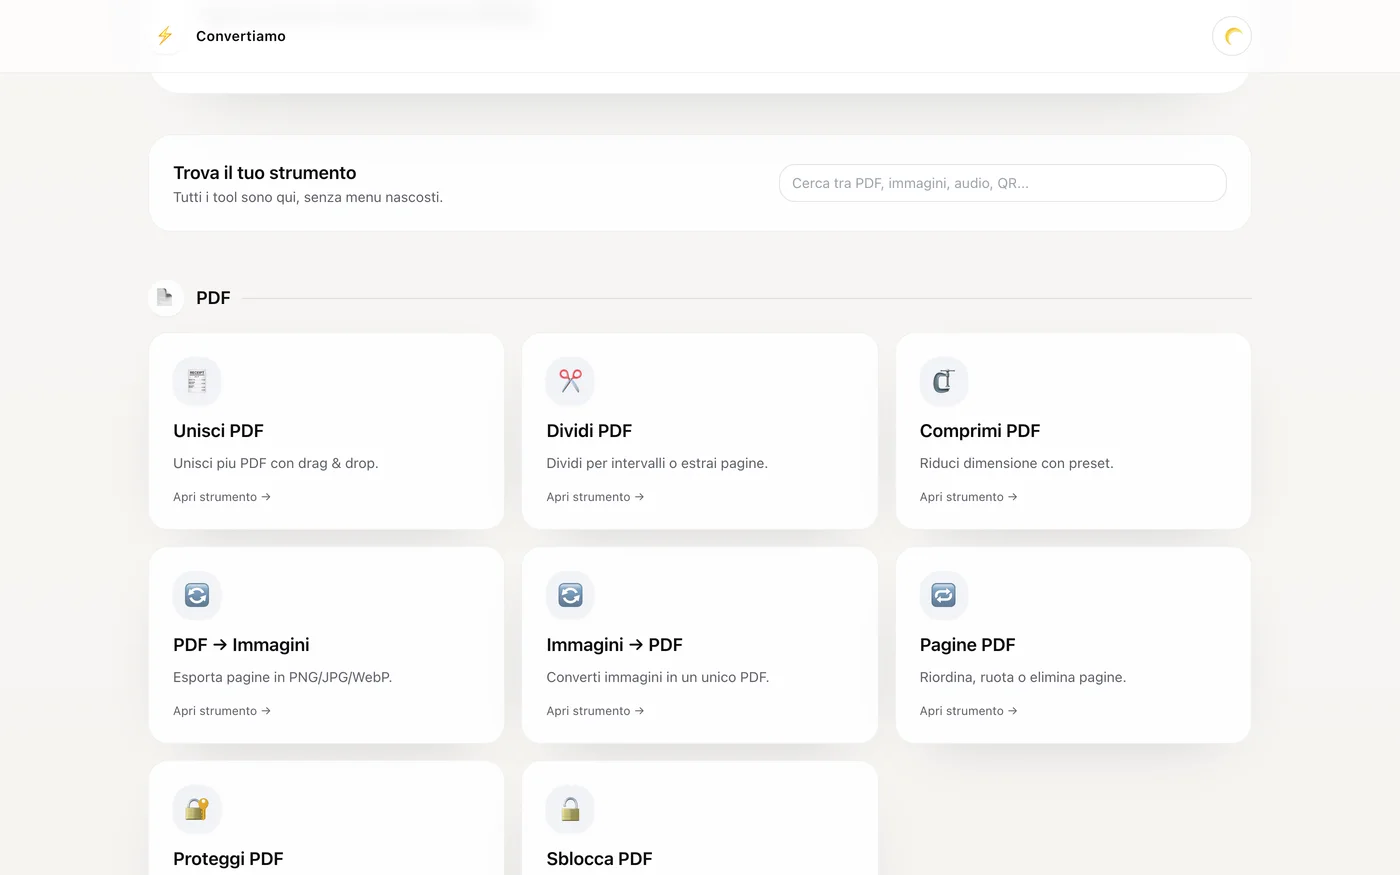Click the clamp icon for Comprimi PDF
The width and height of the screenshot is (1400, 875).
[x=943, y=381]
